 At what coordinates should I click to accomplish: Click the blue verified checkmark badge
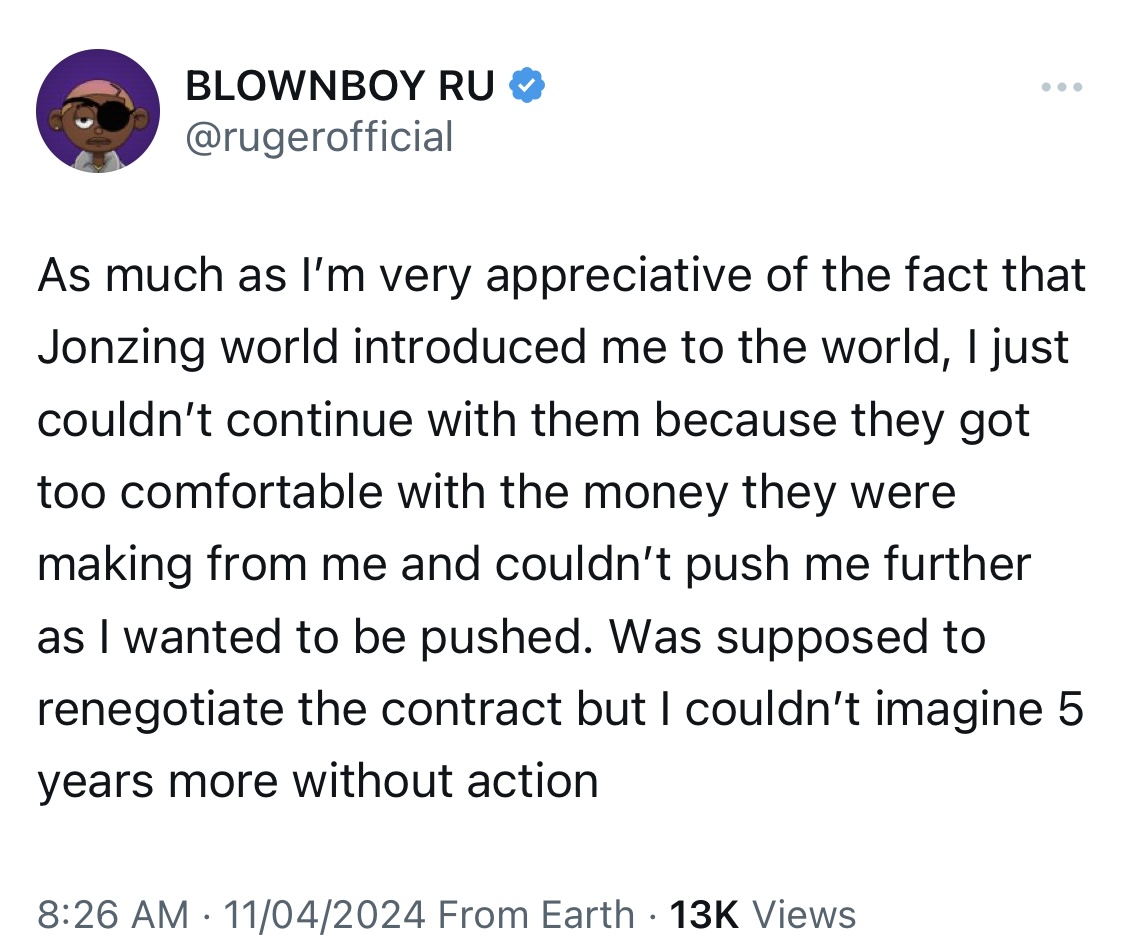(527, 85)
